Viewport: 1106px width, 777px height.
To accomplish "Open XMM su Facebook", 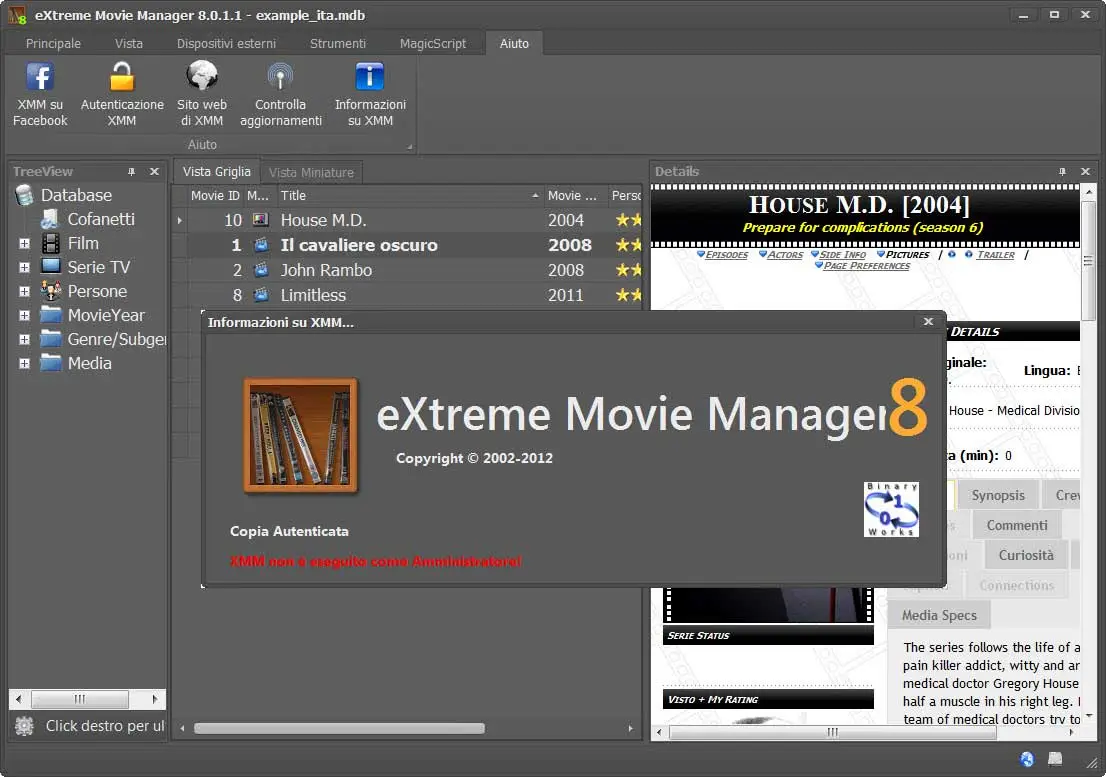I will click(40, 94).
